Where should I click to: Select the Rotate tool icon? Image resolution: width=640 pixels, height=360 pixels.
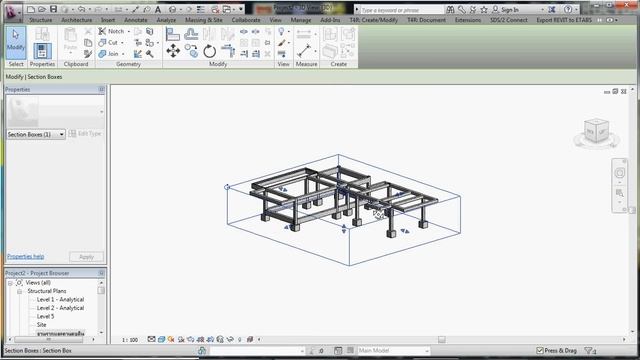click(209, 51)
